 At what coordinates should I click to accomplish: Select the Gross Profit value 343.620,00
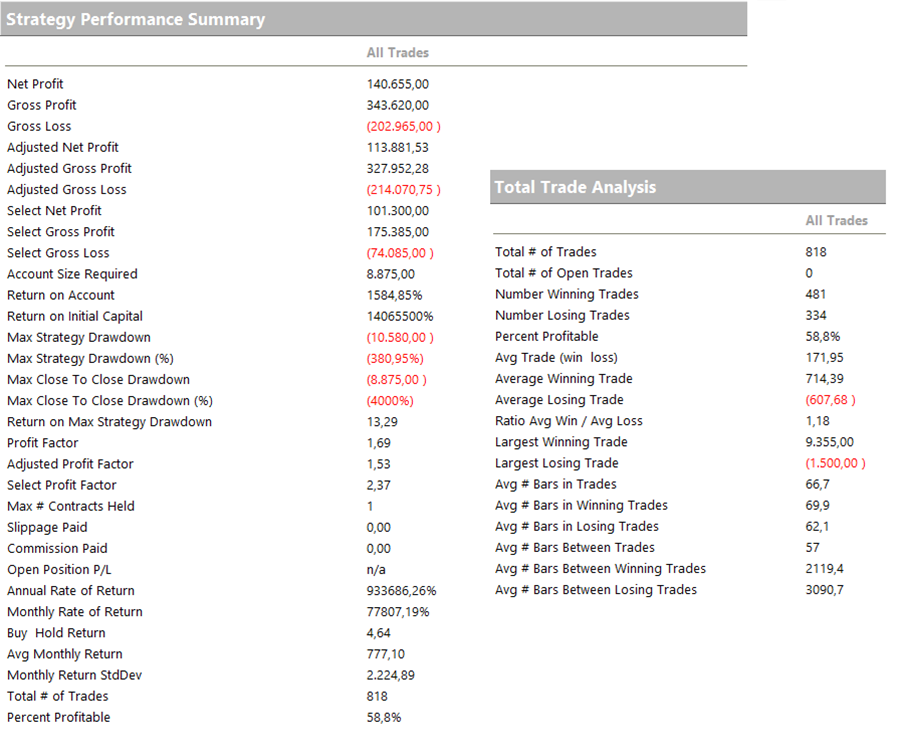397,105
